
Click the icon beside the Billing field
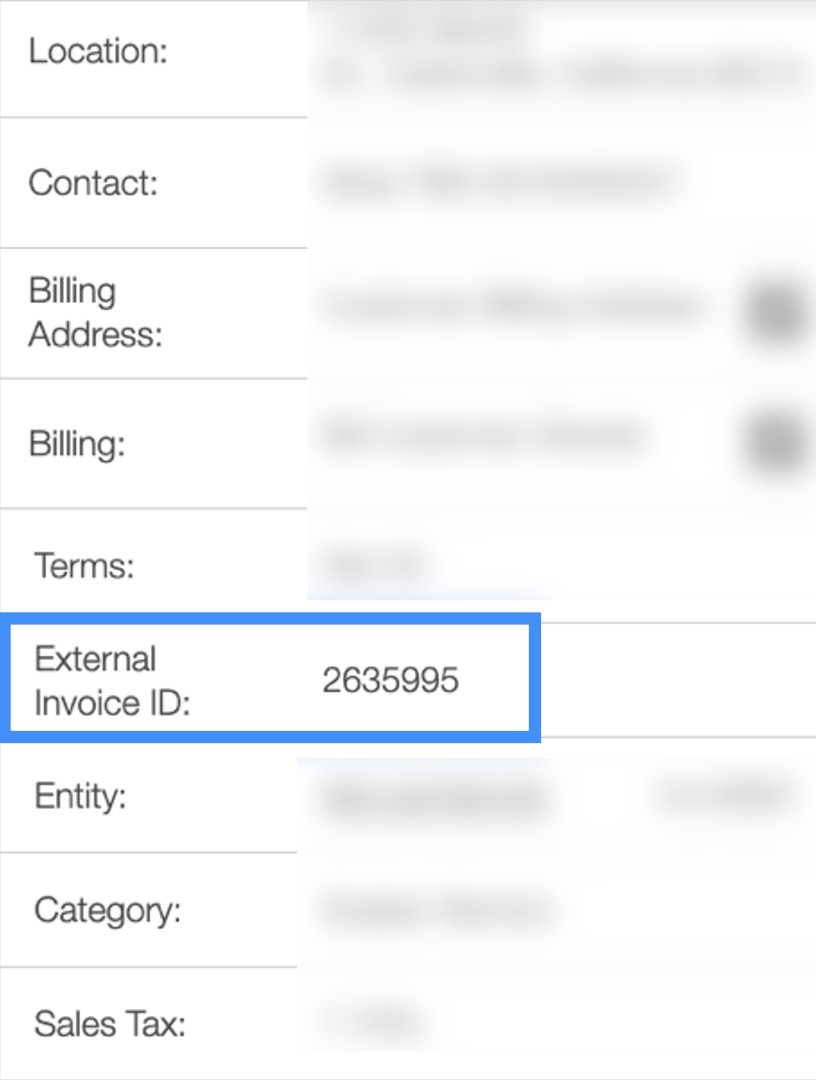click(776, 441)
